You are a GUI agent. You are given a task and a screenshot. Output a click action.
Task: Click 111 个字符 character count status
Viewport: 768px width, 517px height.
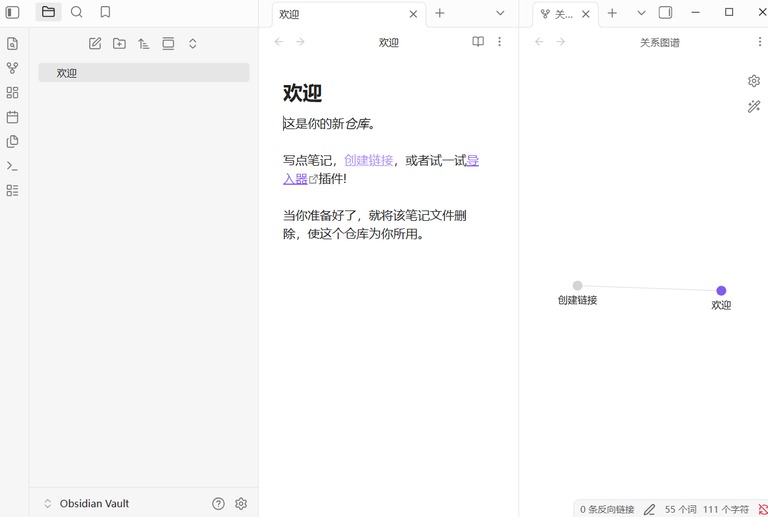pyautogui.click(x=726, y=510)
